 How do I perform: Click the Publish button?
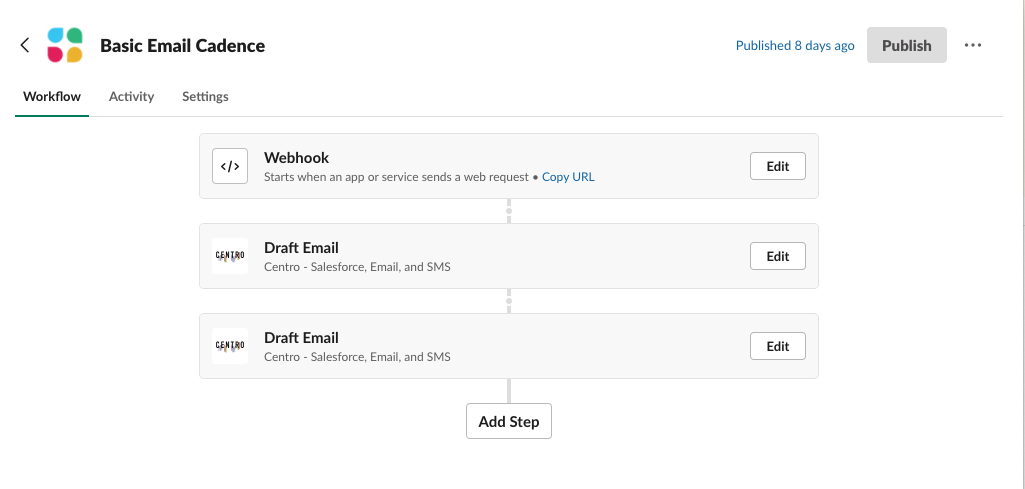pyautogui.click(x=907, y=45)
